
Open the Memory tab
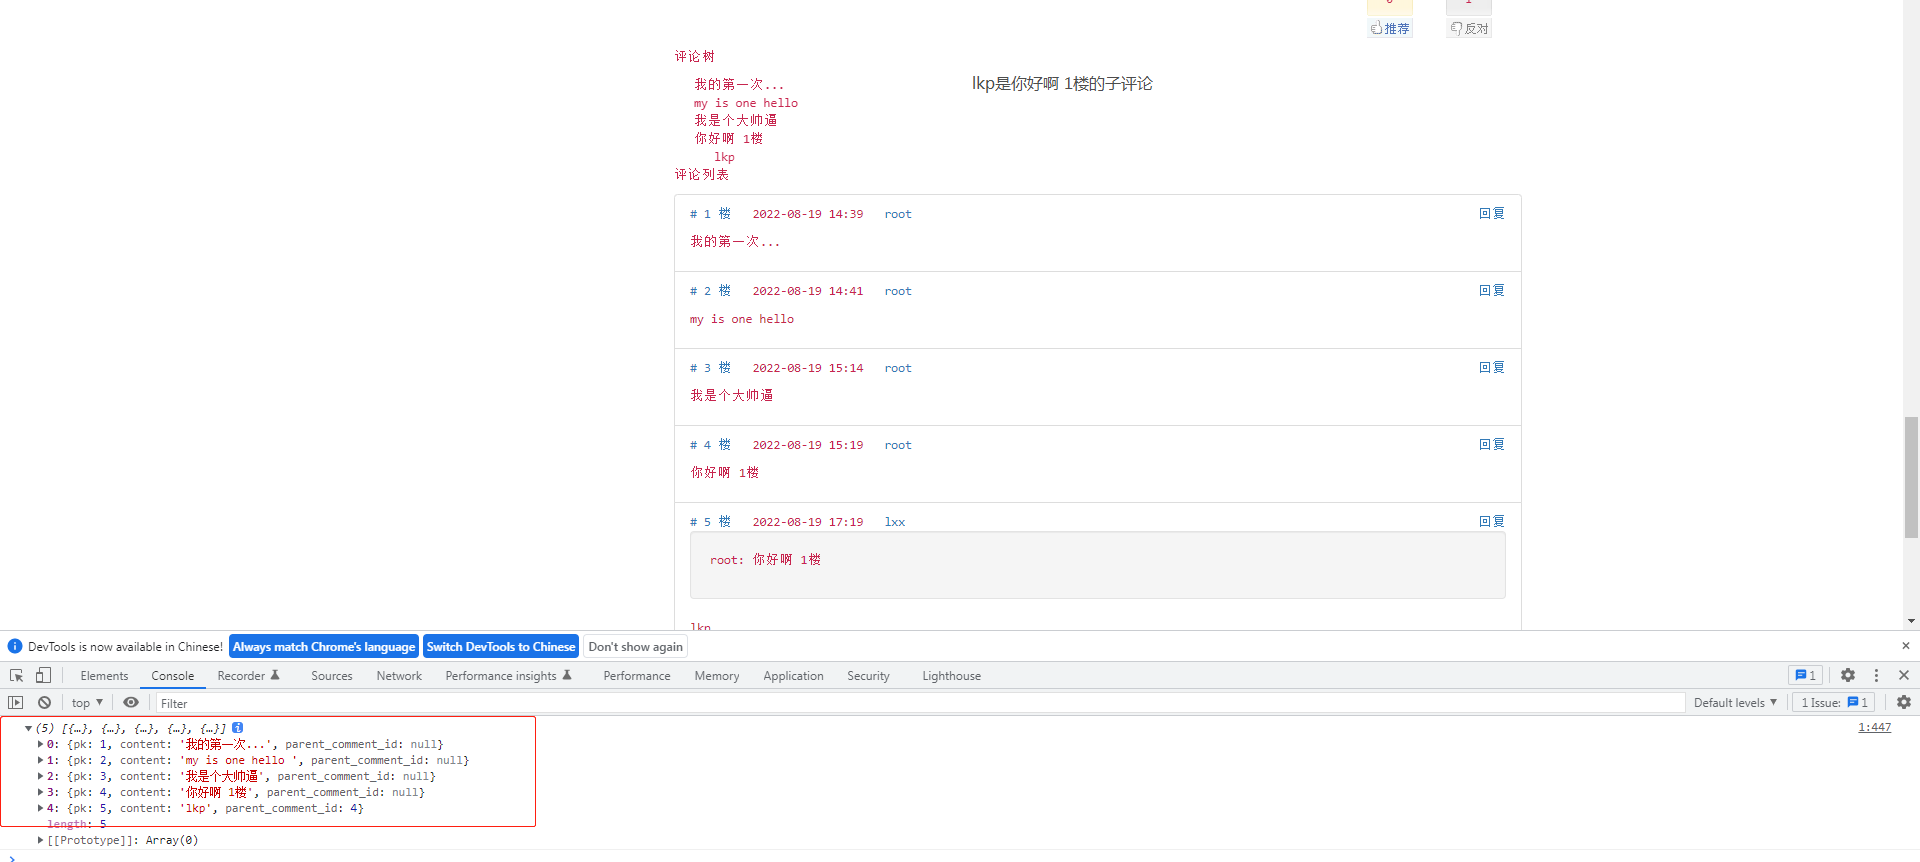[x=717, y=676]
